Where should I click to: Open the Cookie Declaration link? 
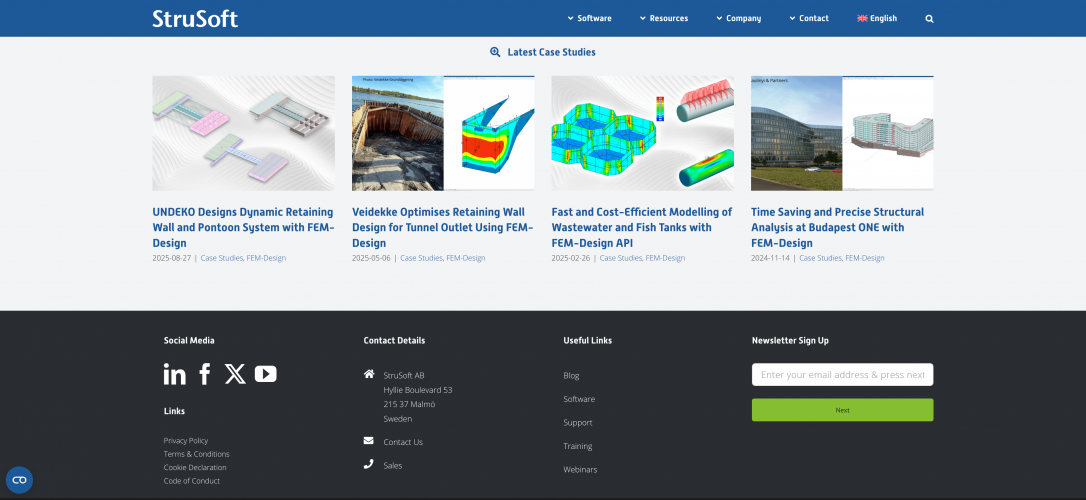point(195,467)
